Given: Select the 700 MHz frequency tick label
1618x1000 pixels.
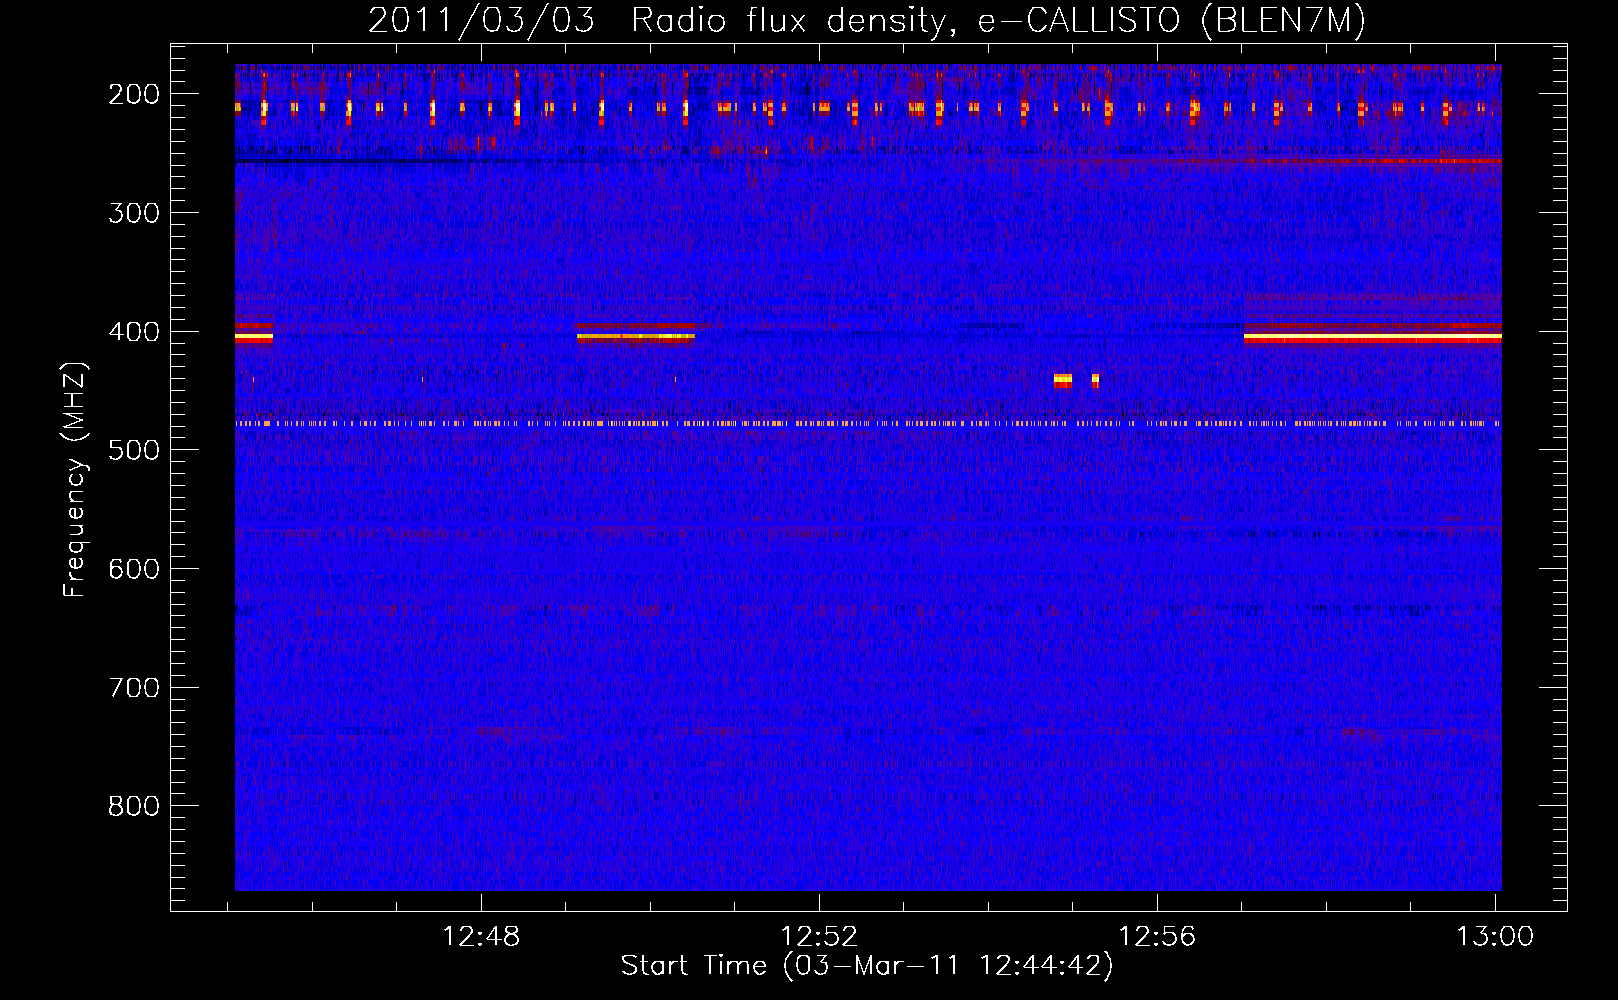Looking at the screenshot, I should pyautogui.click(x=134, y=688).
